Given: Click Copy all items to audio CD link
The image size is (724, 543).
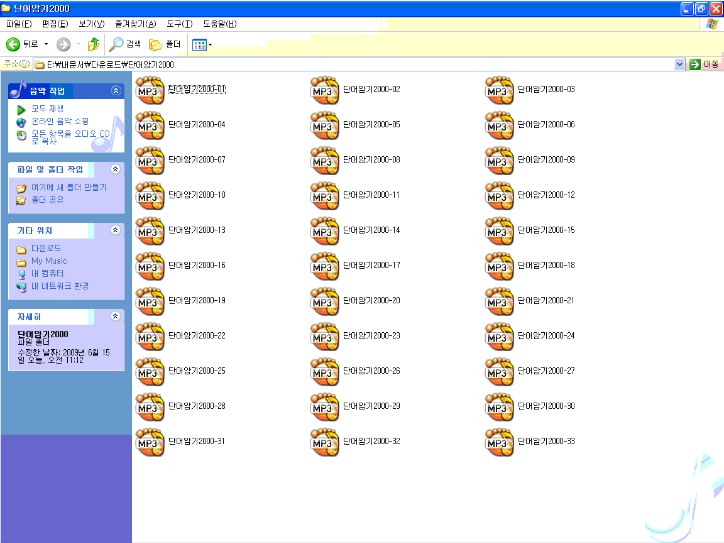Looking at the screenshot, I should 70,137.
